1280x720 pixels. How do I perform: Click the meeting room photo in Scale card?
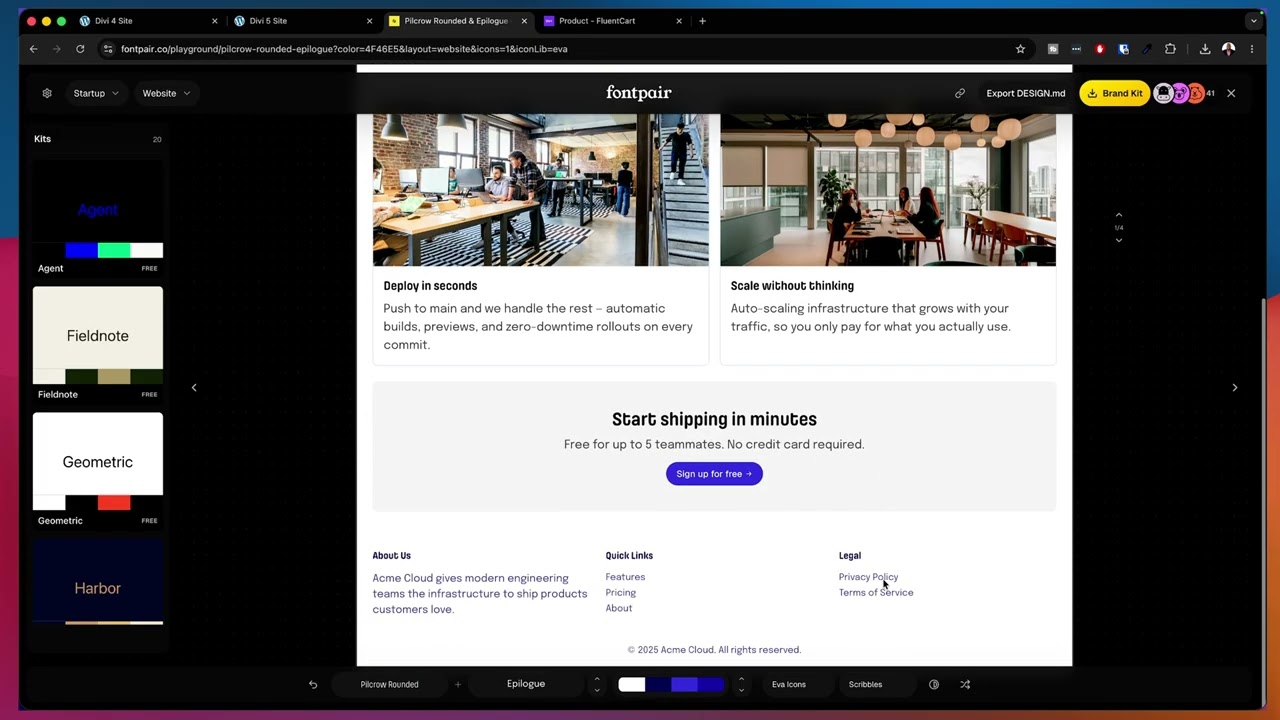888,190
